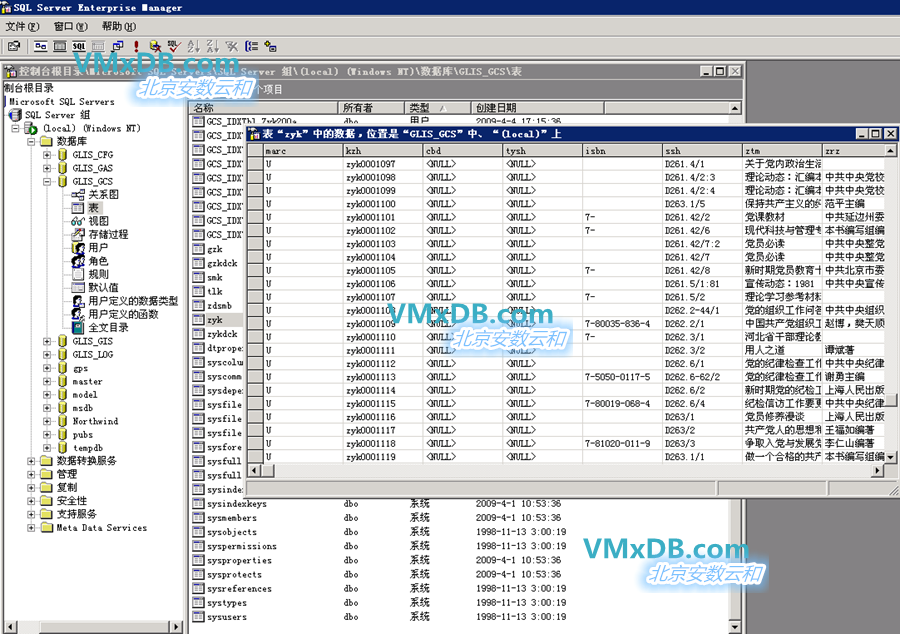Click the Use Group By toolbar icon
The width and height of the screenshot is (900, 634).
click(x=251, y=46)
